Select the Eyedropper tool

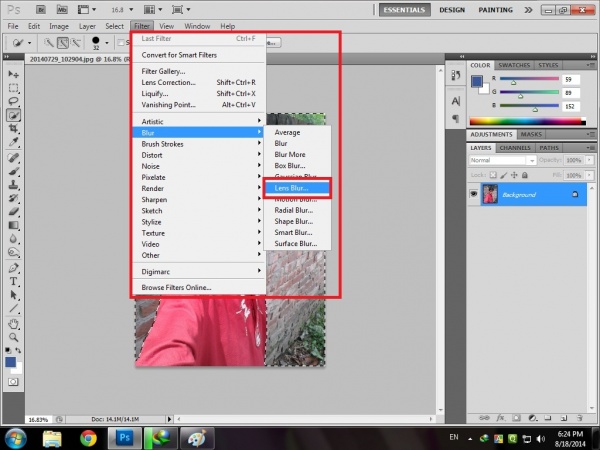tap(13, 142)
